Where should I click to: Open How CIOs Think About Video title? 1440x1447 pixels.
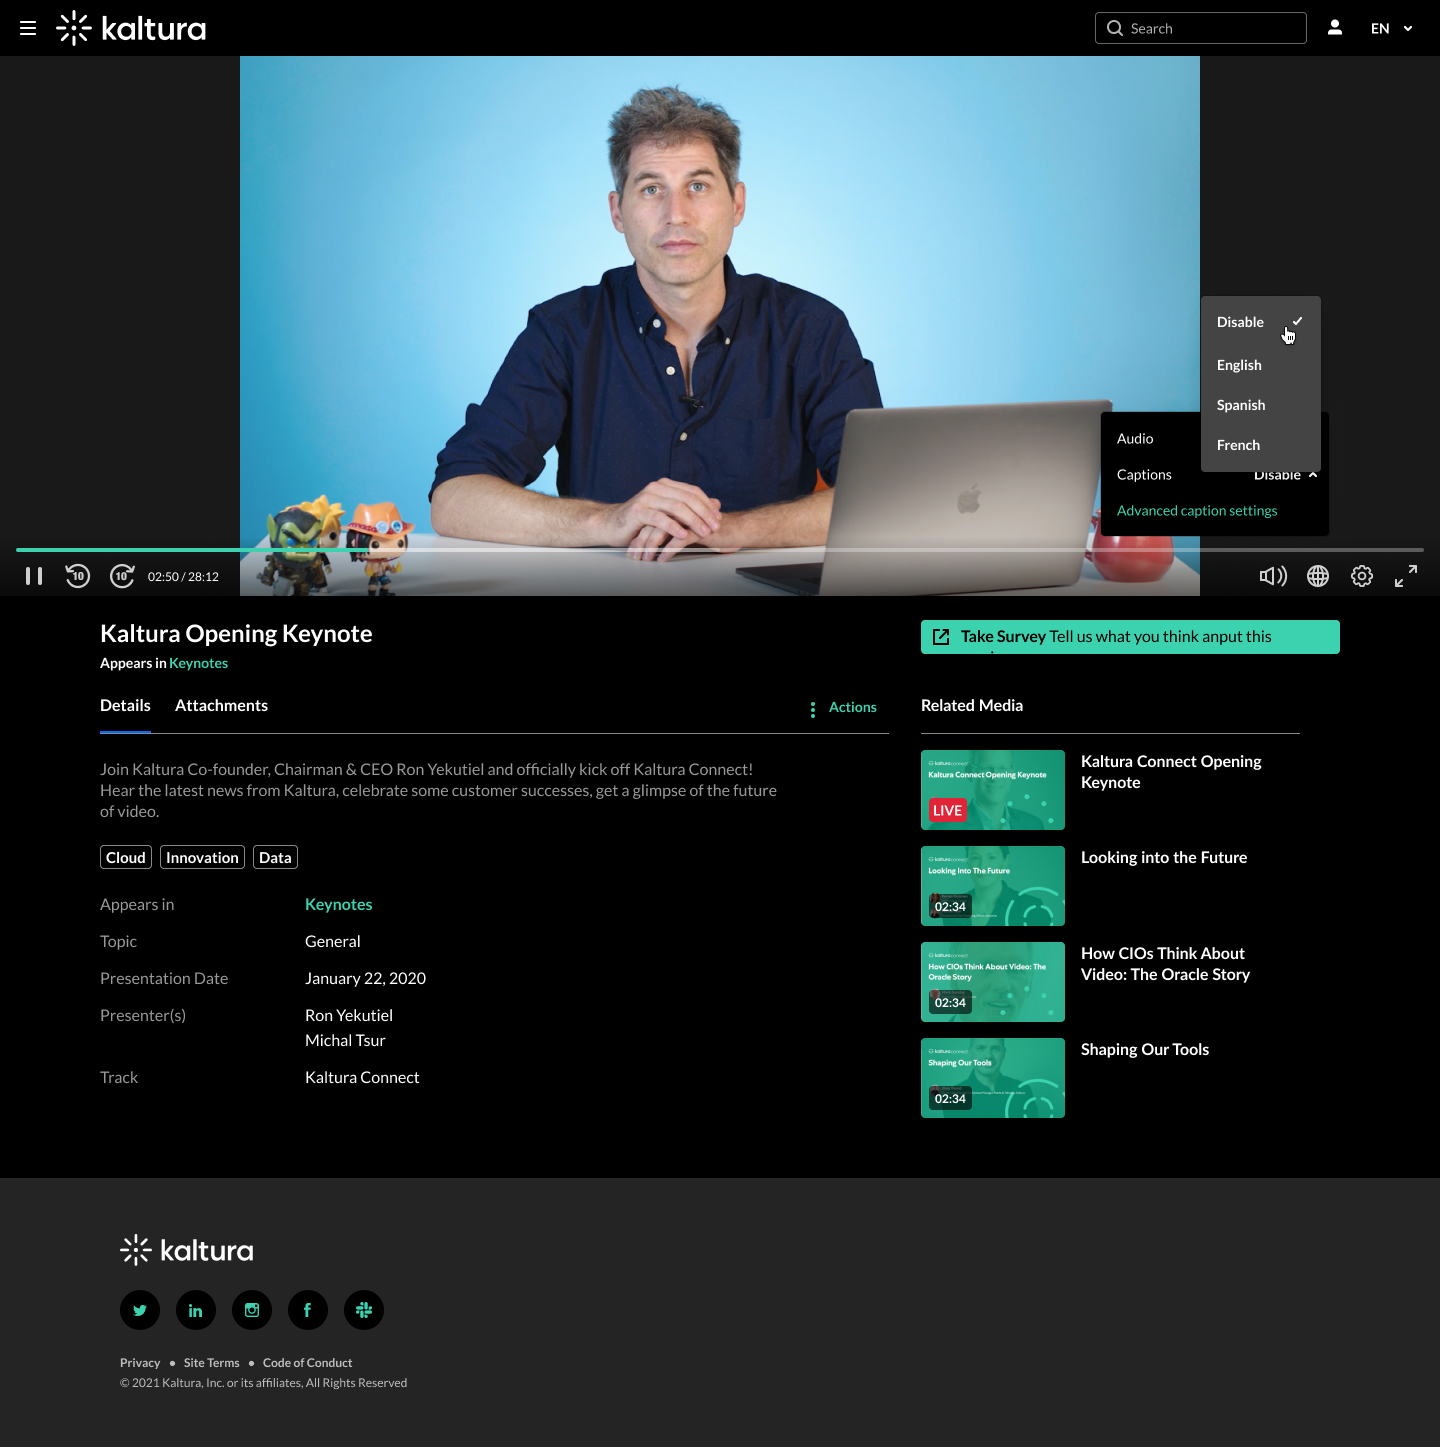[x=1165, y=964]
